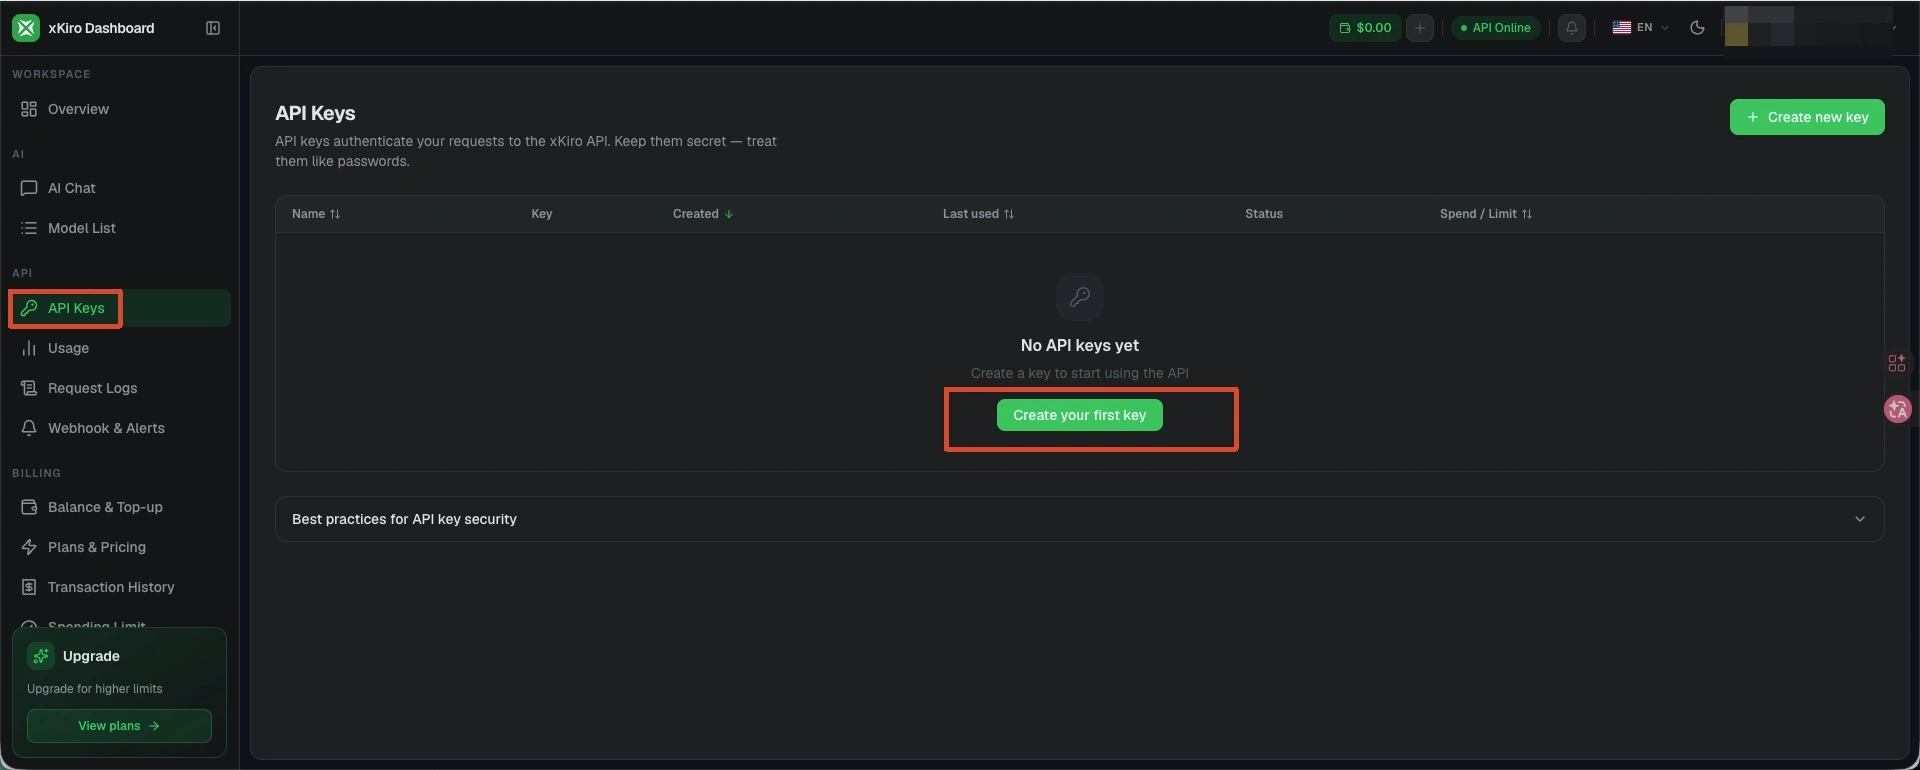Click Create your first key
Image resolution: width=1920 pixels, height=770 pixels.
1080,415
